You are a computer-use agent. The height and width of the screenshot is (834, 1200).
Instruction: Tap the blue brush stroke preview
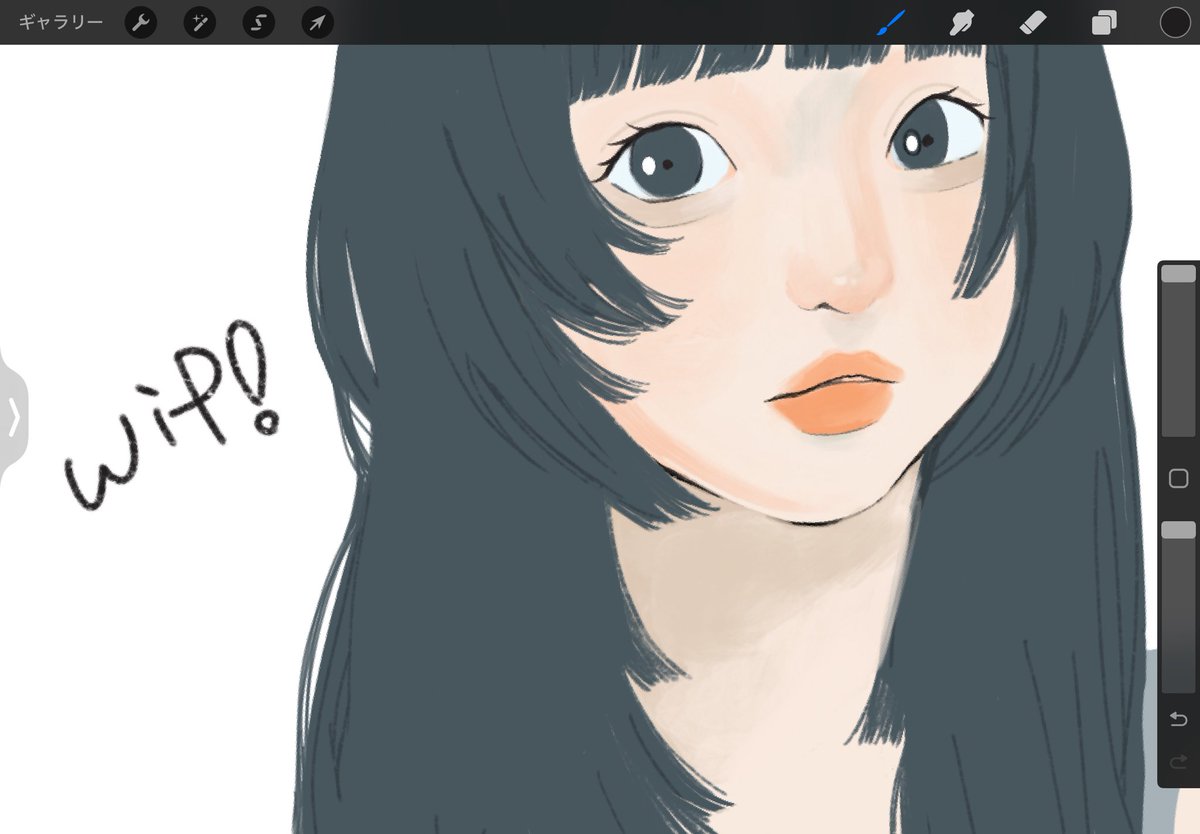point(890,22)
